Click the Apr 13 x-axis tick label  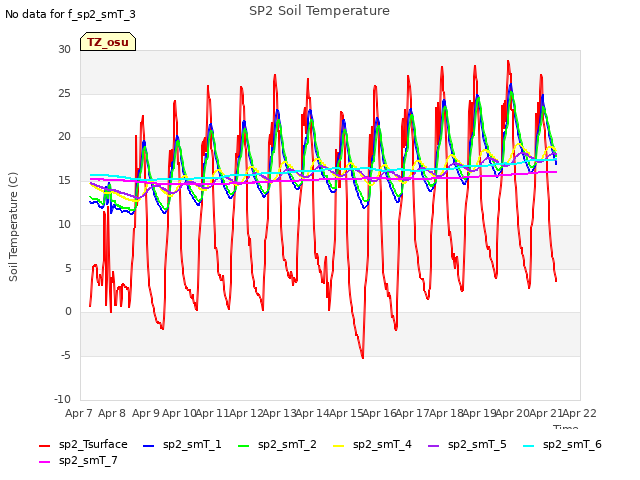click(x=279, y=413)
